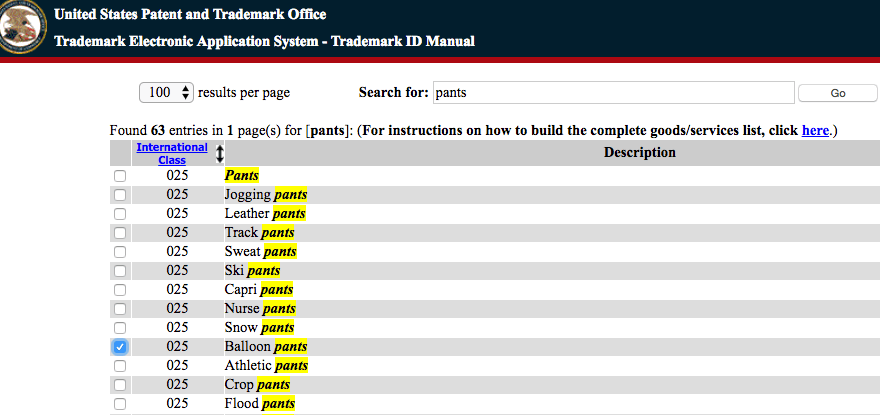Click the 'Flood pants' description
This screenshot has height=415, width=880.
point(260,404)
